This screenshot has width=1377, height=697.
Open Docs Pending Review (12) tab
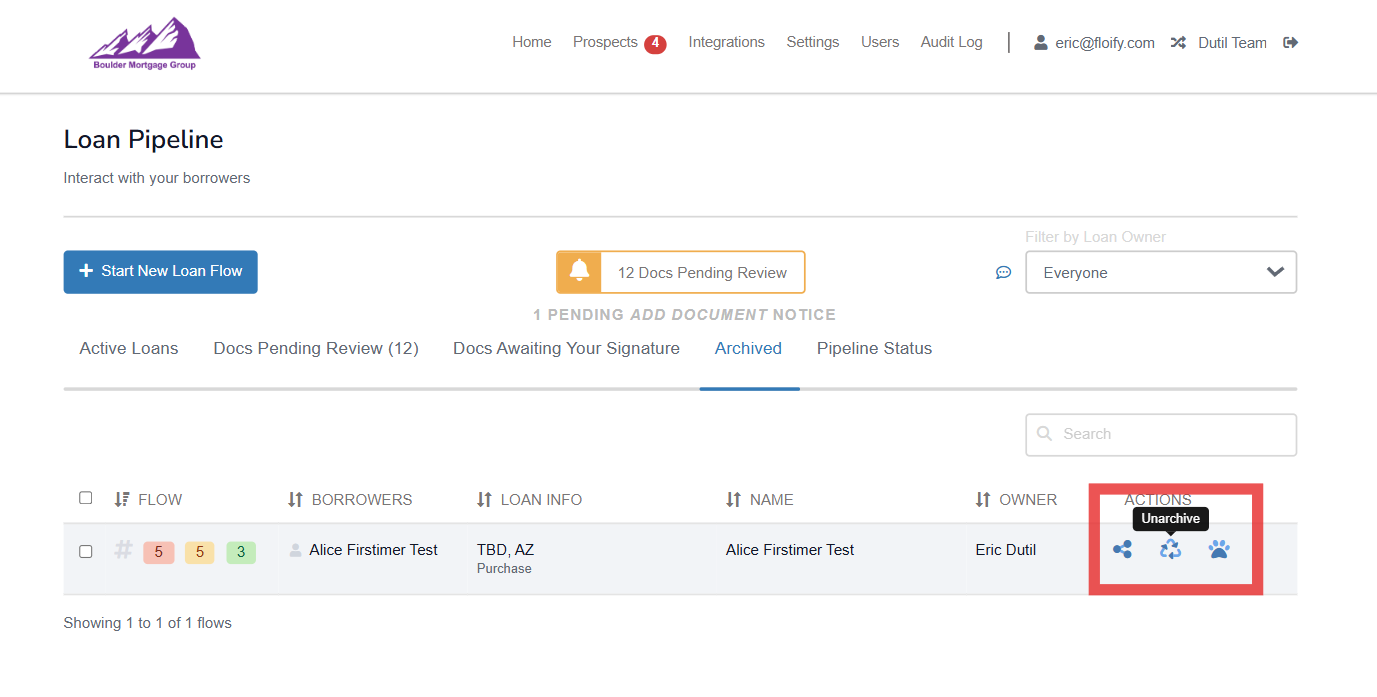(x=316, y=349)
